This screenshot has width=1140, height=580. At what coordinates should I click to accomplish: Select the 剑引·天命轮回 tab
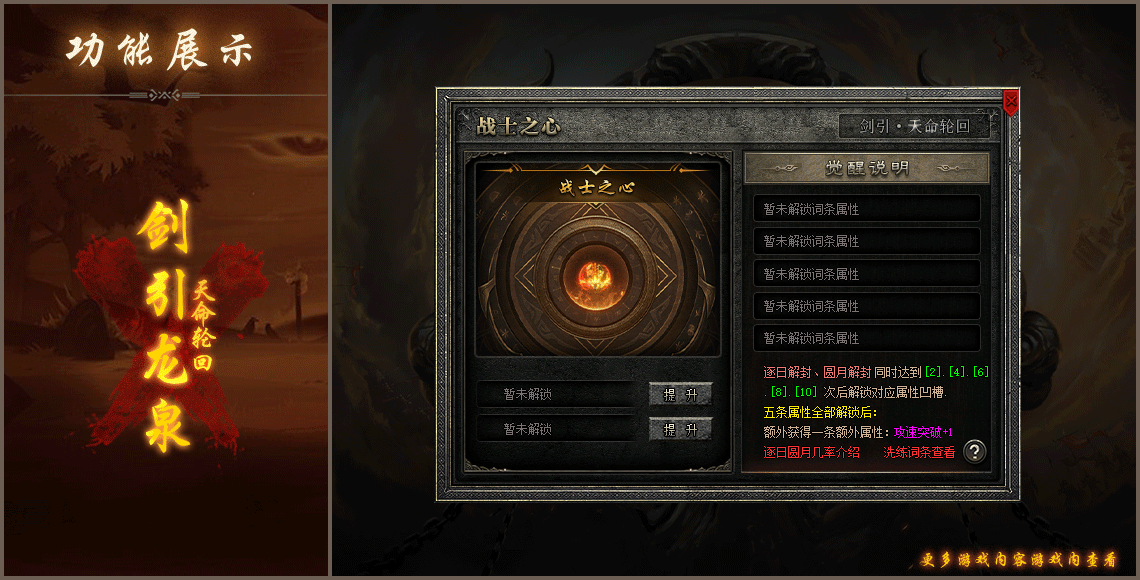click(x=915, y=126)
